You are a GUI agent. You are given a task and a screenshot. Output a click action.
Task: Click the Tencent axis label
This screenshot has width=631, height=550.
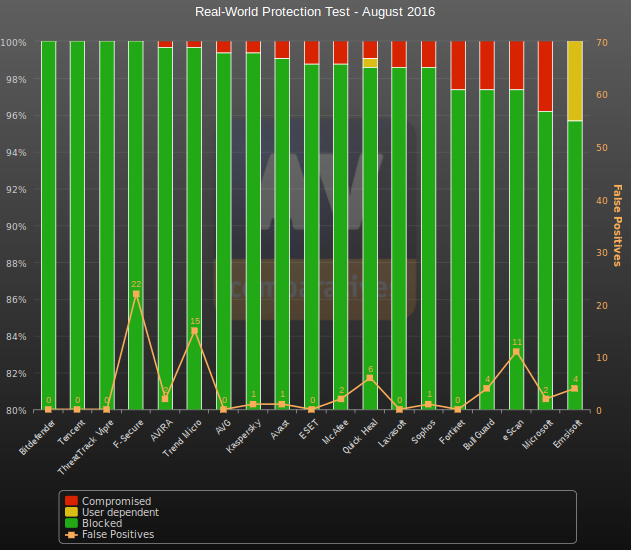coord(71,432)
